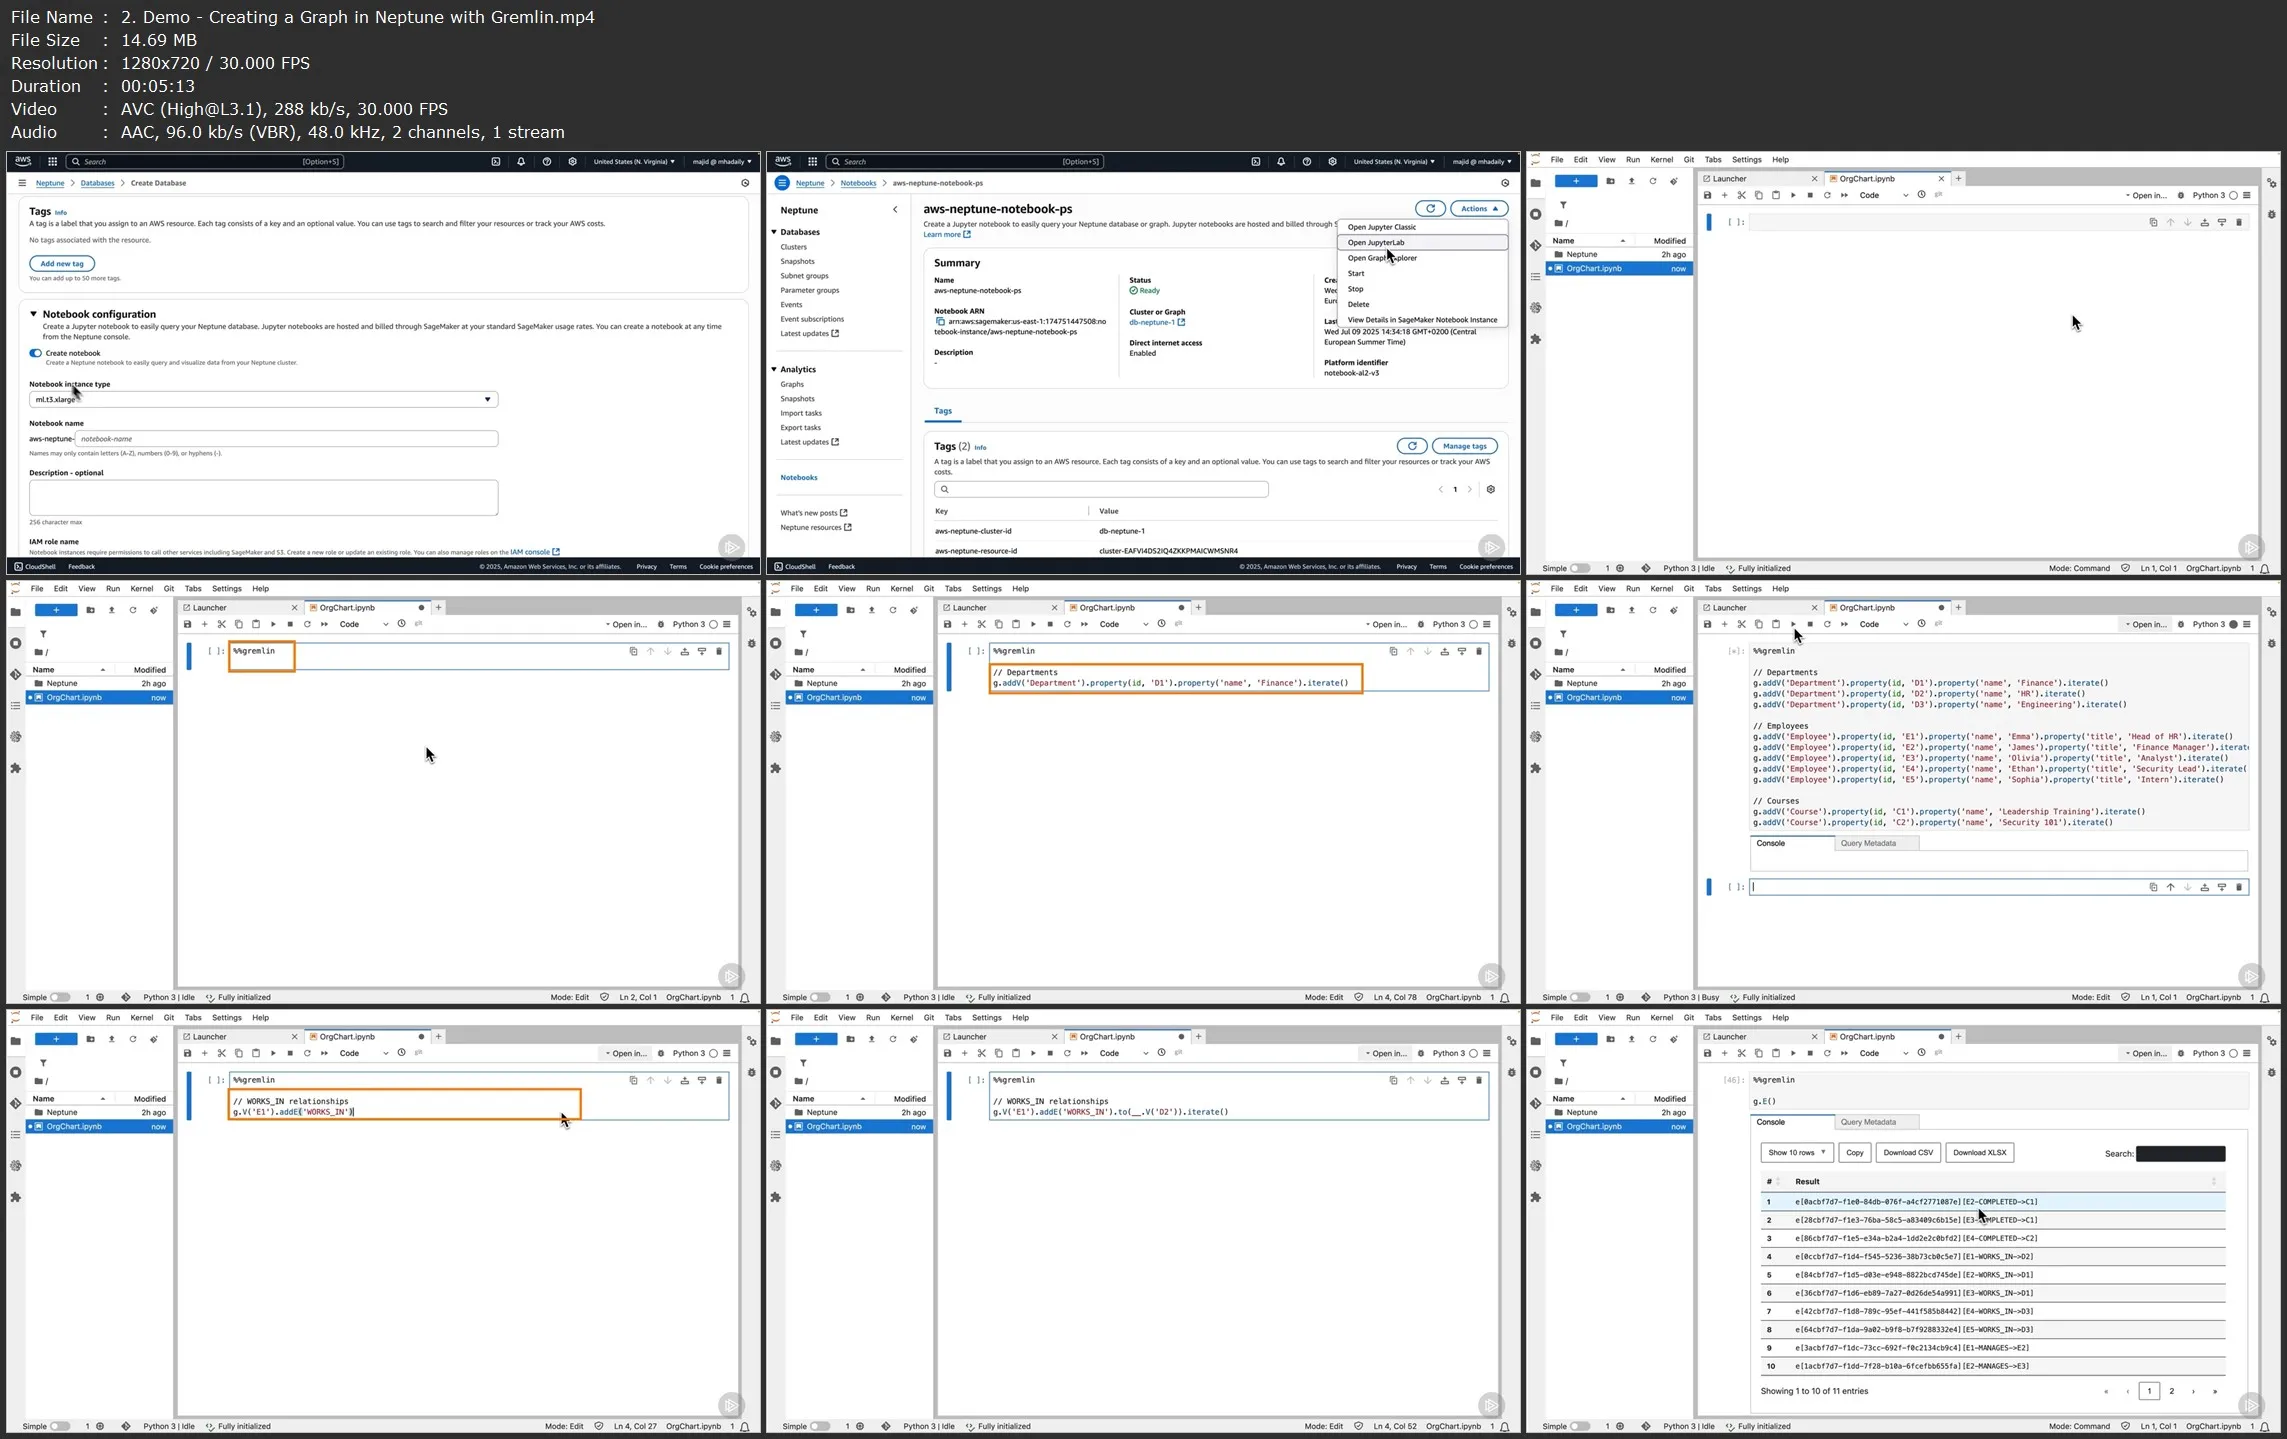This screenshot has height=1439, width=2287.
Task: Save notebook in the g.E() results frame toolbar
Action: 1708,1053
